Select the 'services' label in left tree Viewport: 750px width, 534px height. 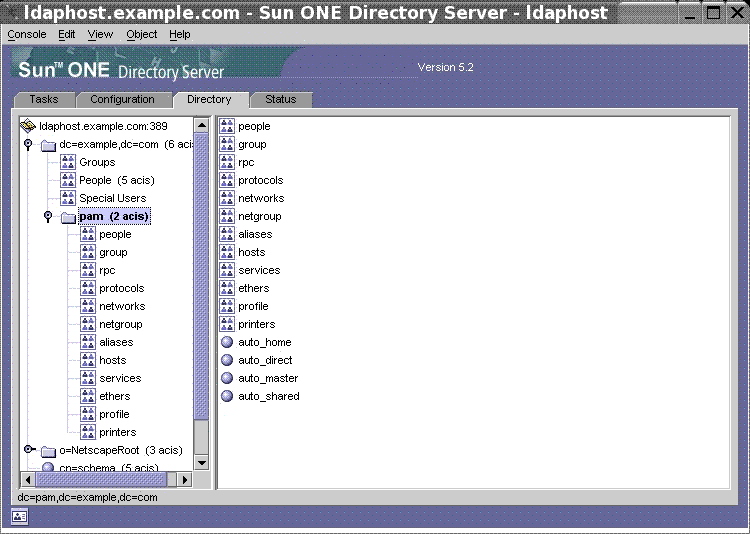(121, 378)
